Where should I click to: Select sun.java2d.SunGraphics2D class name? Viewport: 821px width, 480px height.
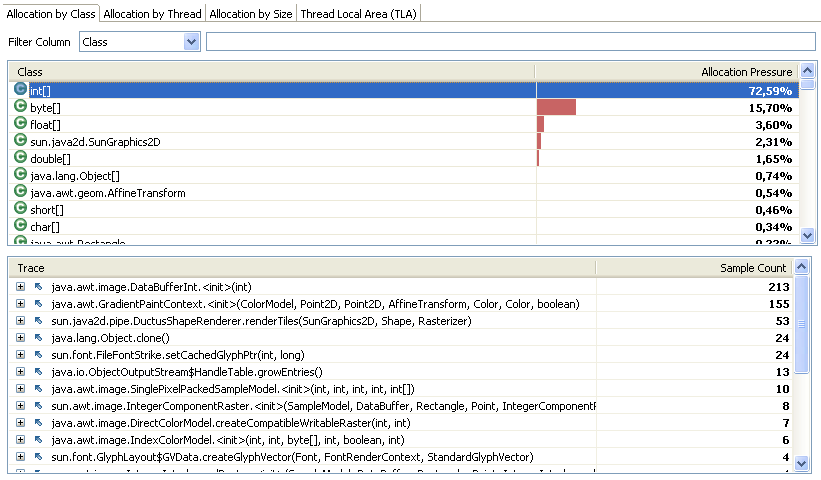pos(95,142)
